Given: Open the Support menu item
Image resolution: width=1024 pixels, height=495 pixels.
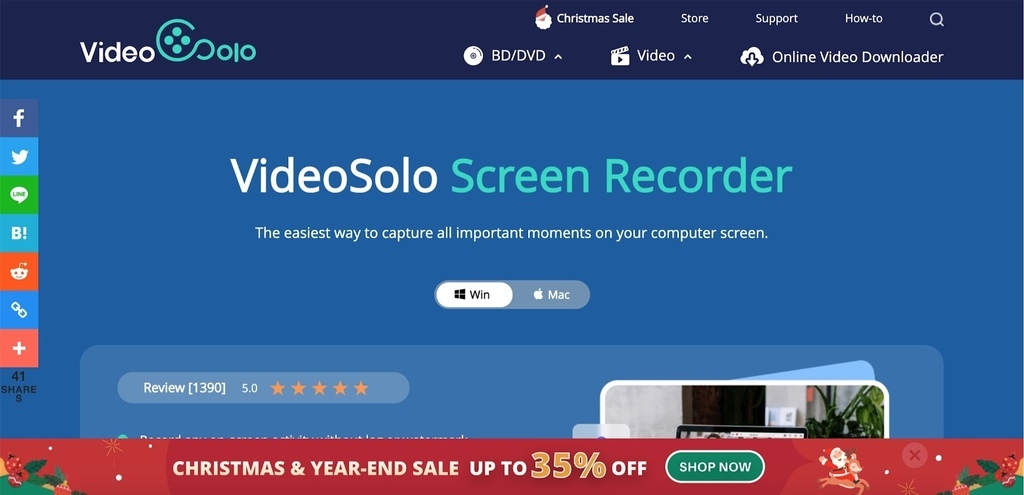Looking at the screenshot, I should point(776,18).
